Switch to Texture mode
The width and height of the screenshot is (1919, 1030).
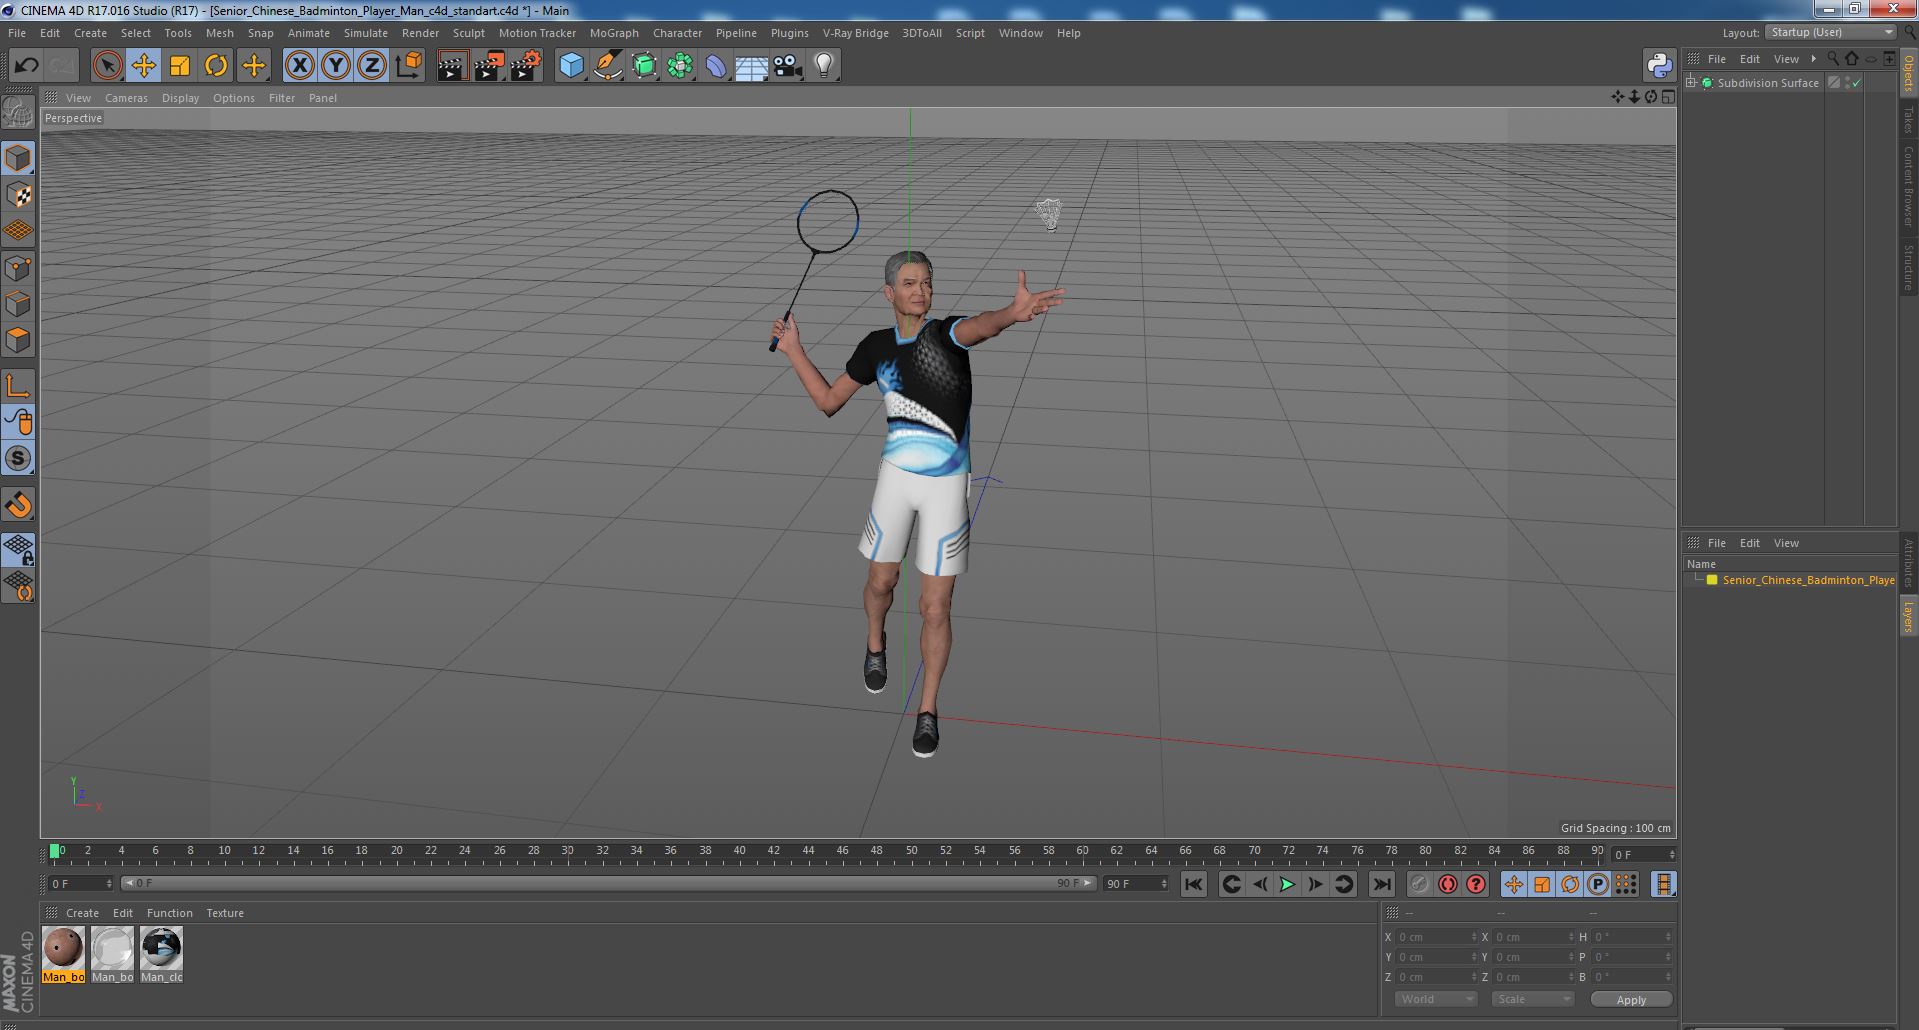click(18, 195)
